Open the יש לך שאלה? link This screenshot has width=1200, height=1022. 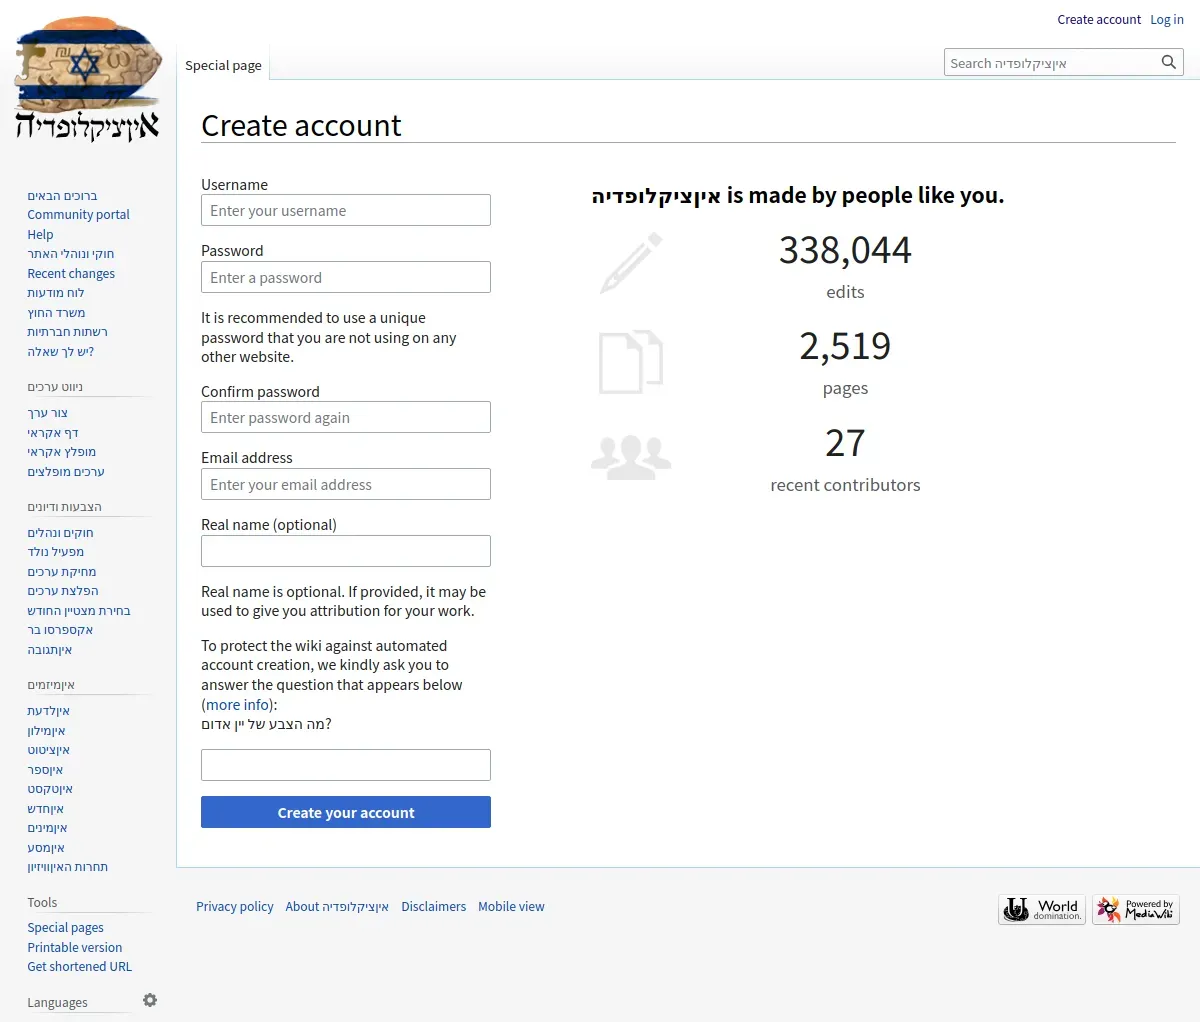[60, 351]
